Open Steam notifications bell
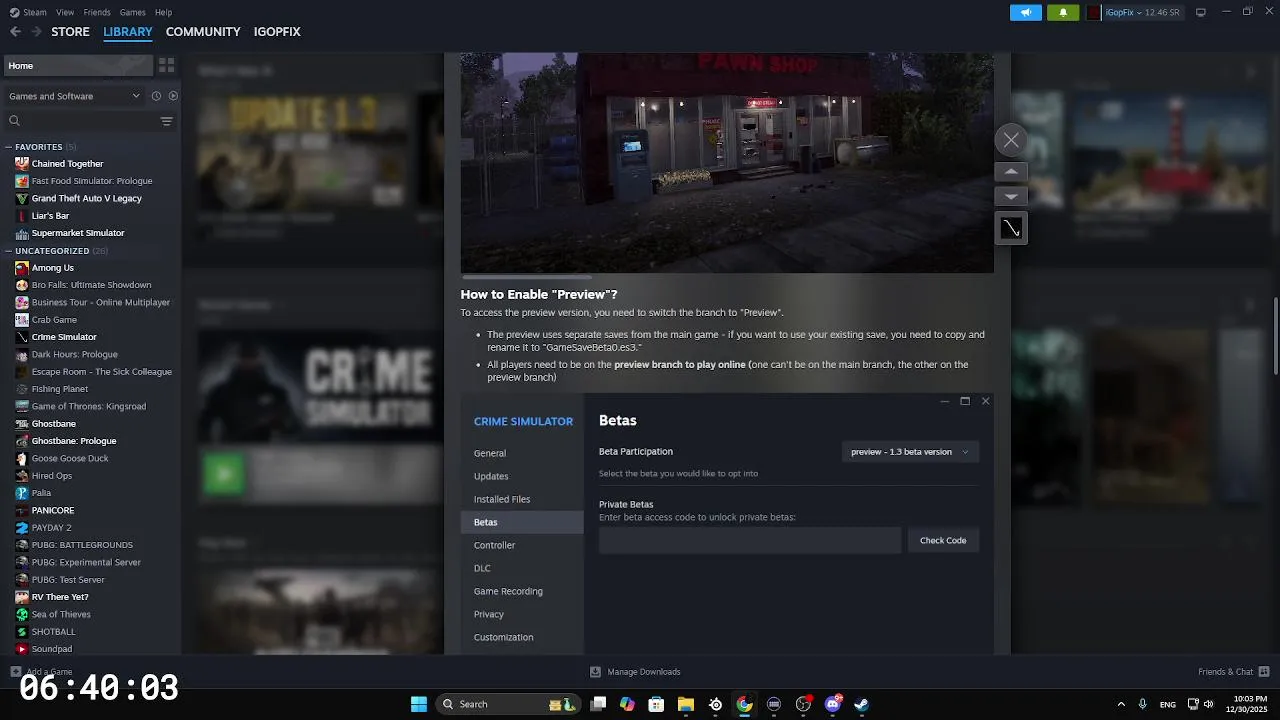 (1063, 12)
